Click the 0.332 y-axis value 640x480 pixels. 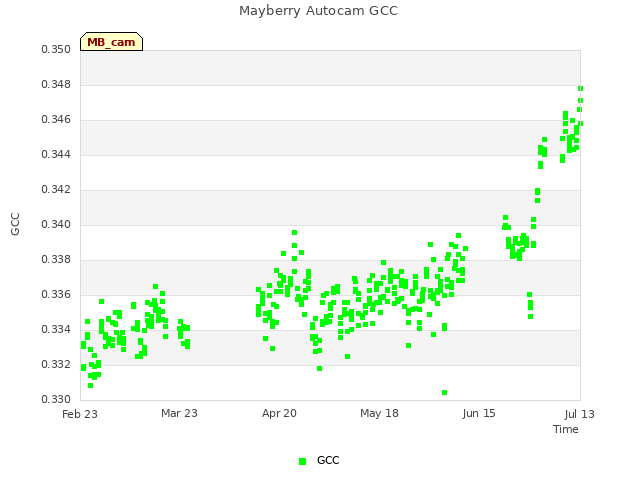(x=56, y=364)
